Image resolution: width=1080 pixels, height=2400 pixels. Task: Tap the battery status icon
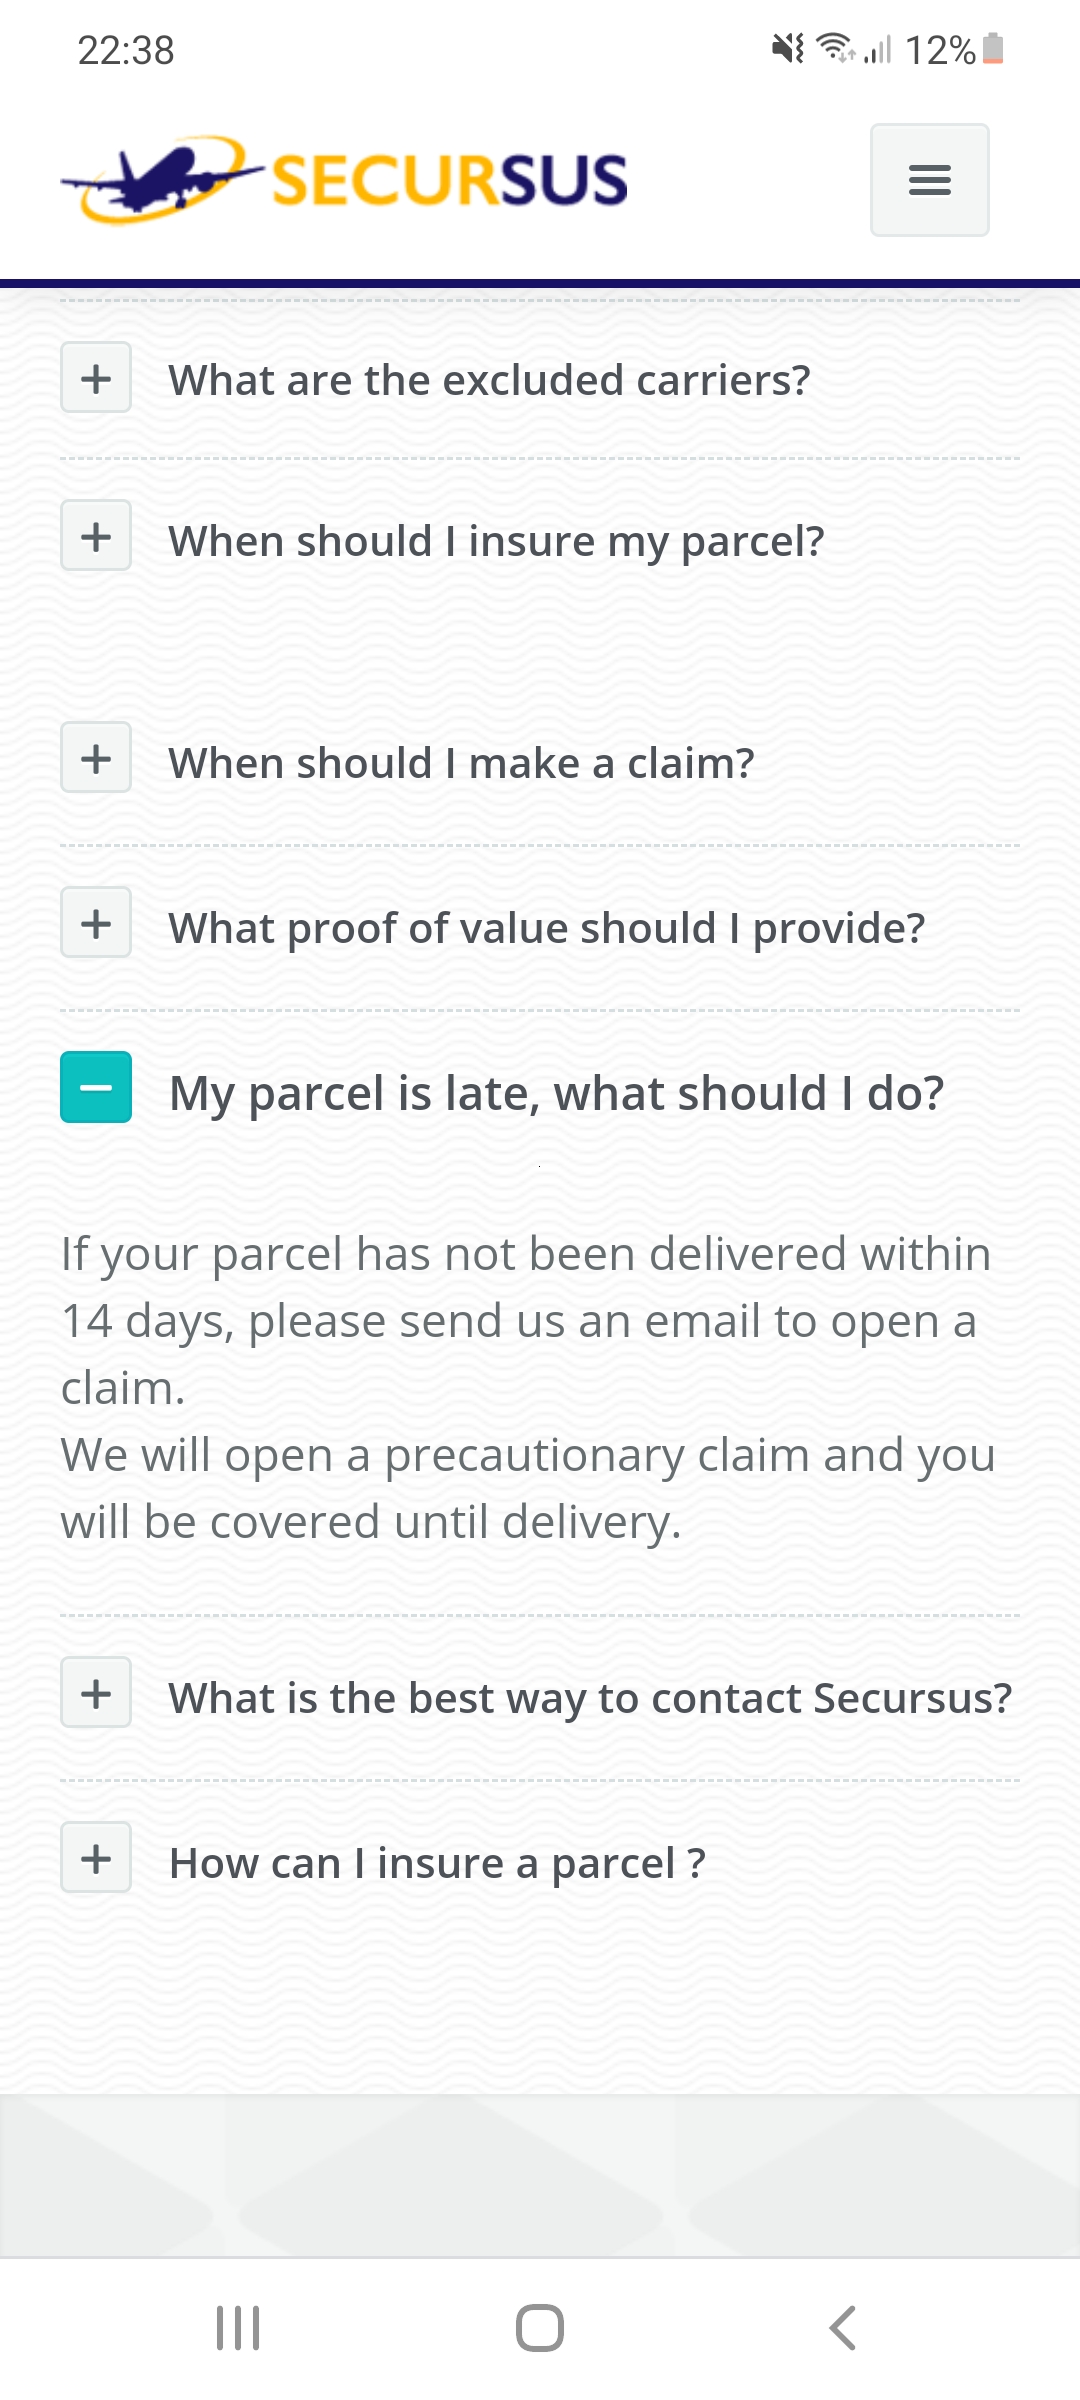pos(992,48)
